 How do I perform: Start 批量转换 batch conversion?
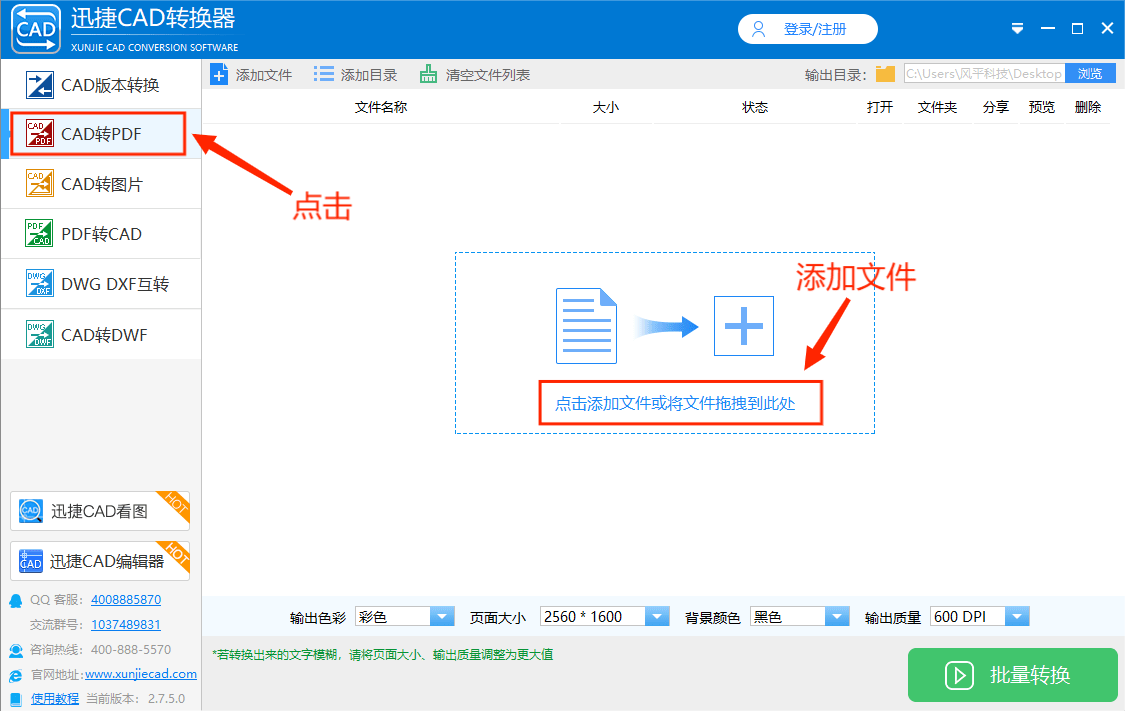pos(1012,674)
